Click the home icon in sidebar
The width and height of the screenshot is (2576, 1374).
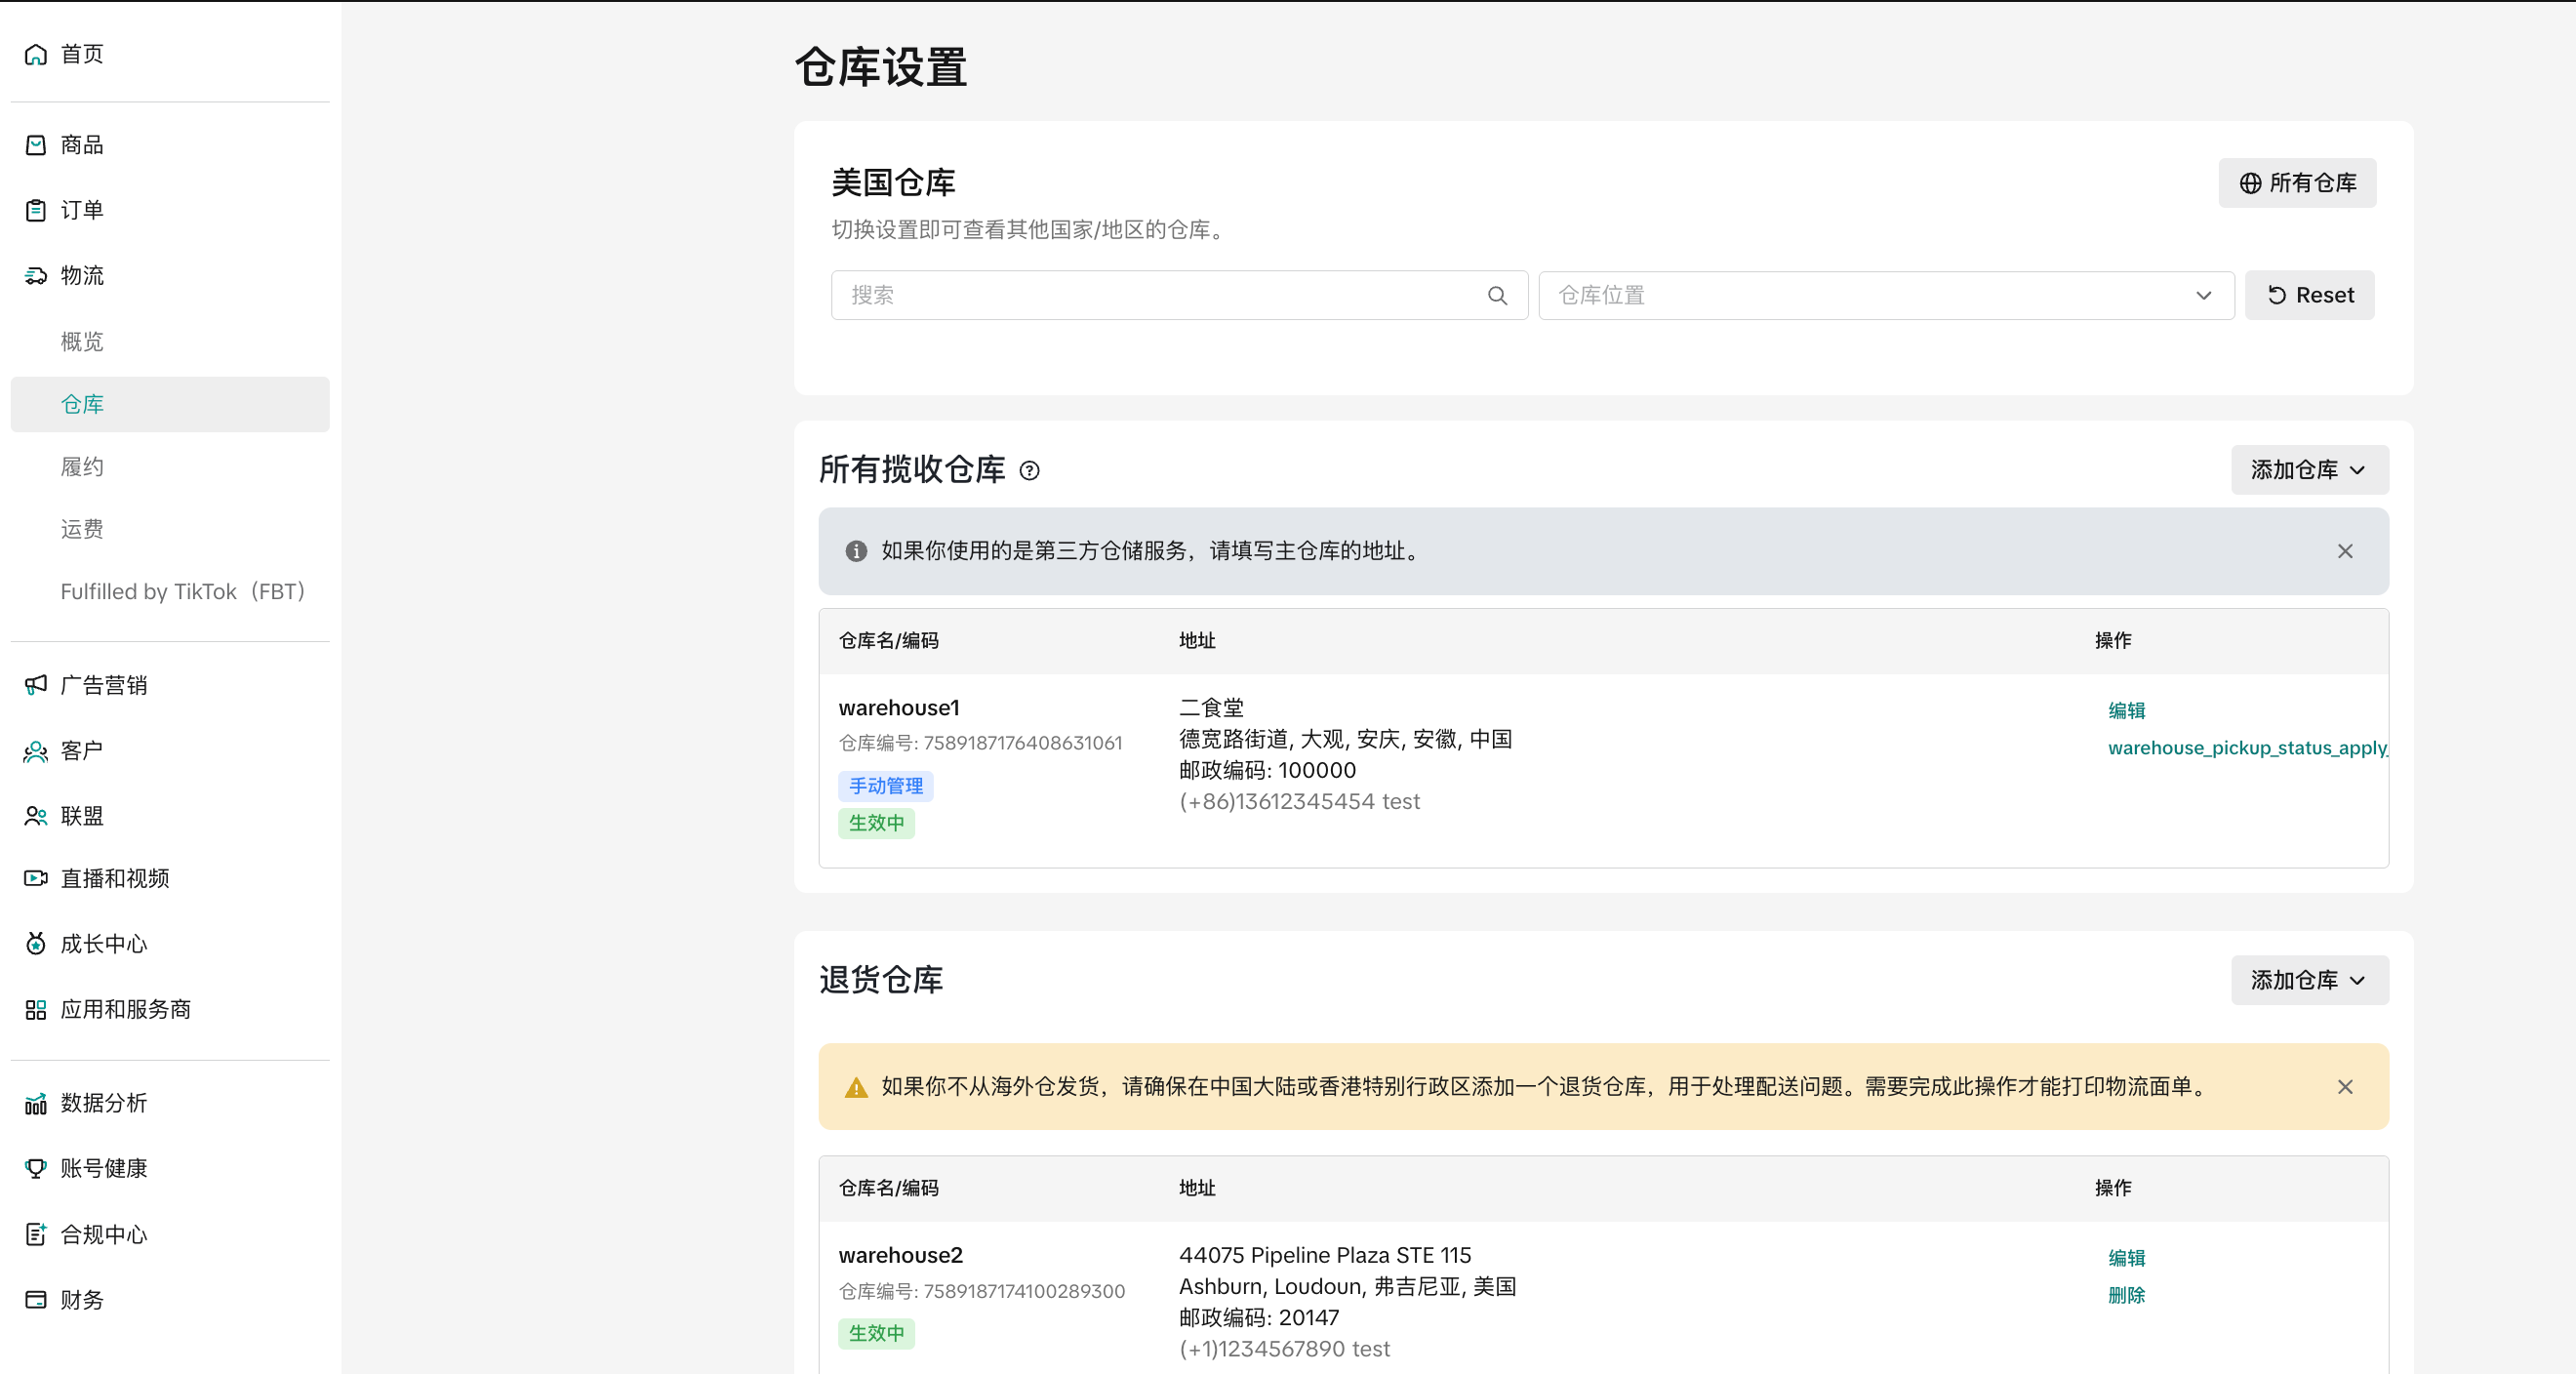coord(36,54)
